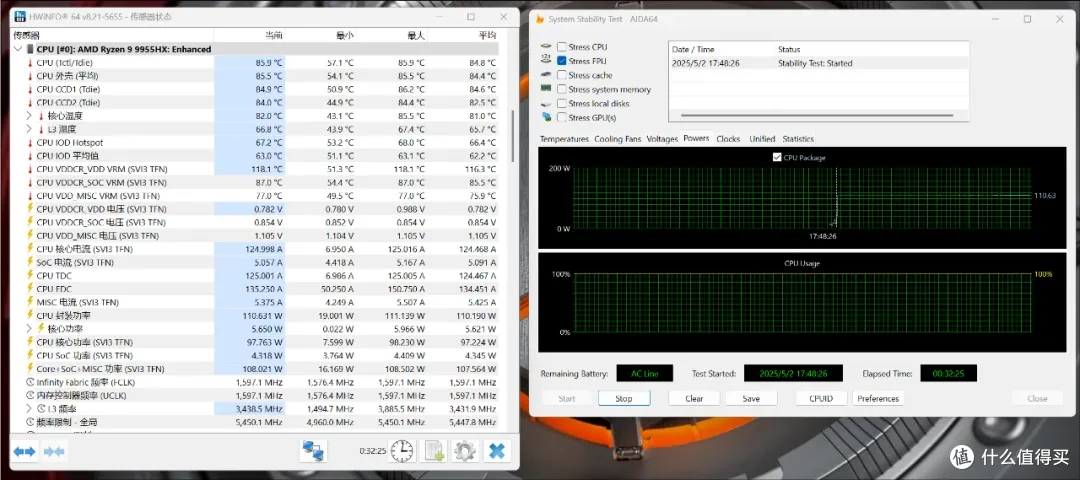Click lightning icon of CPU SoC 功率 row

(30, 355)
